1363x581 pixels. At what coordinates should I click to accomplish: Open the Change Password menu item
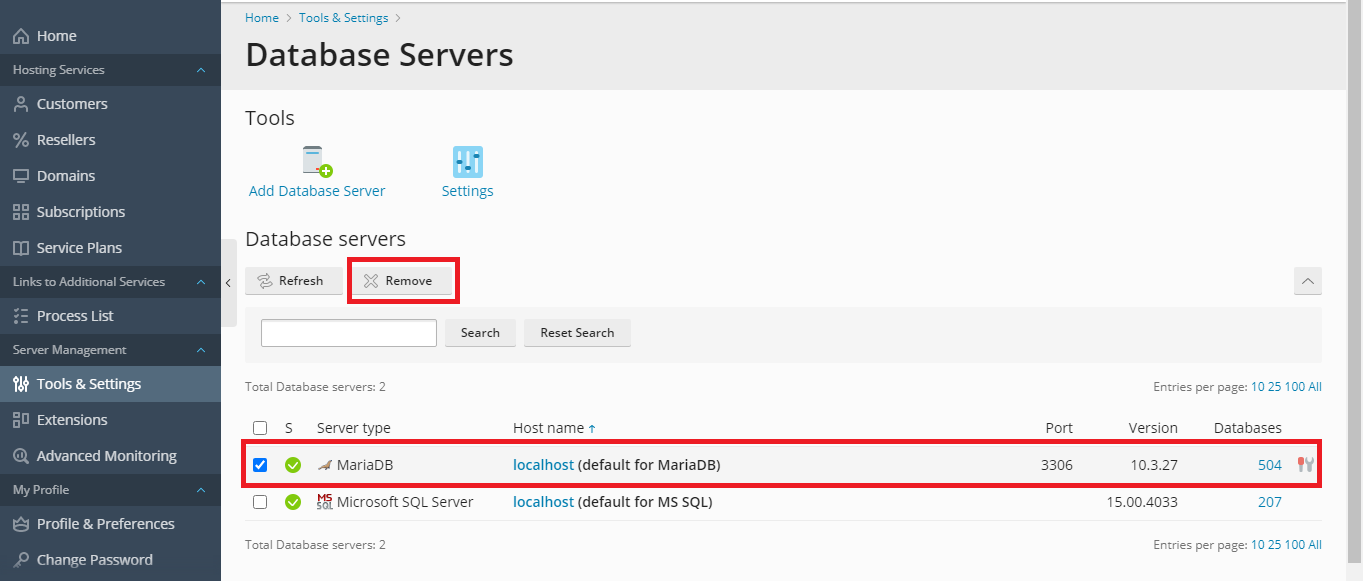[x=110, y=560]
